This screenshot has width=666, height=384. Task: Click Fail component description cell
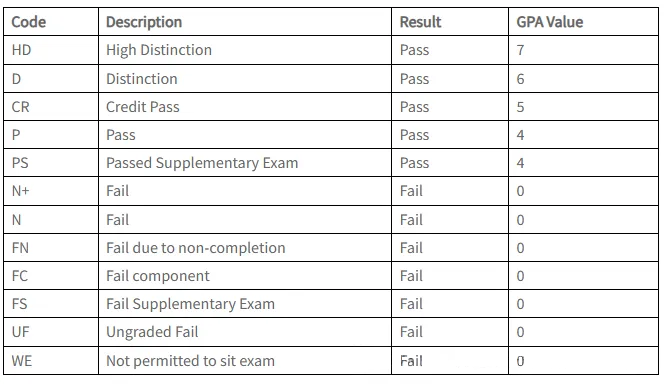tap(245, 276)
